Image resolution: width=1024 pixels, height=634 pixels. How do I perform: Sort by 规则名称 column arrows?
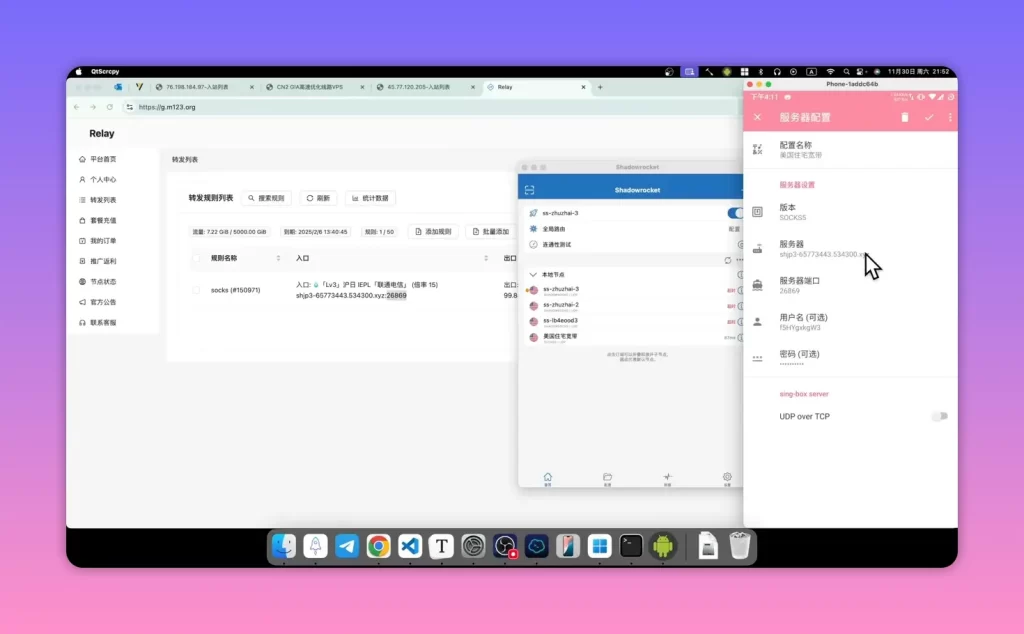[278, 259]
